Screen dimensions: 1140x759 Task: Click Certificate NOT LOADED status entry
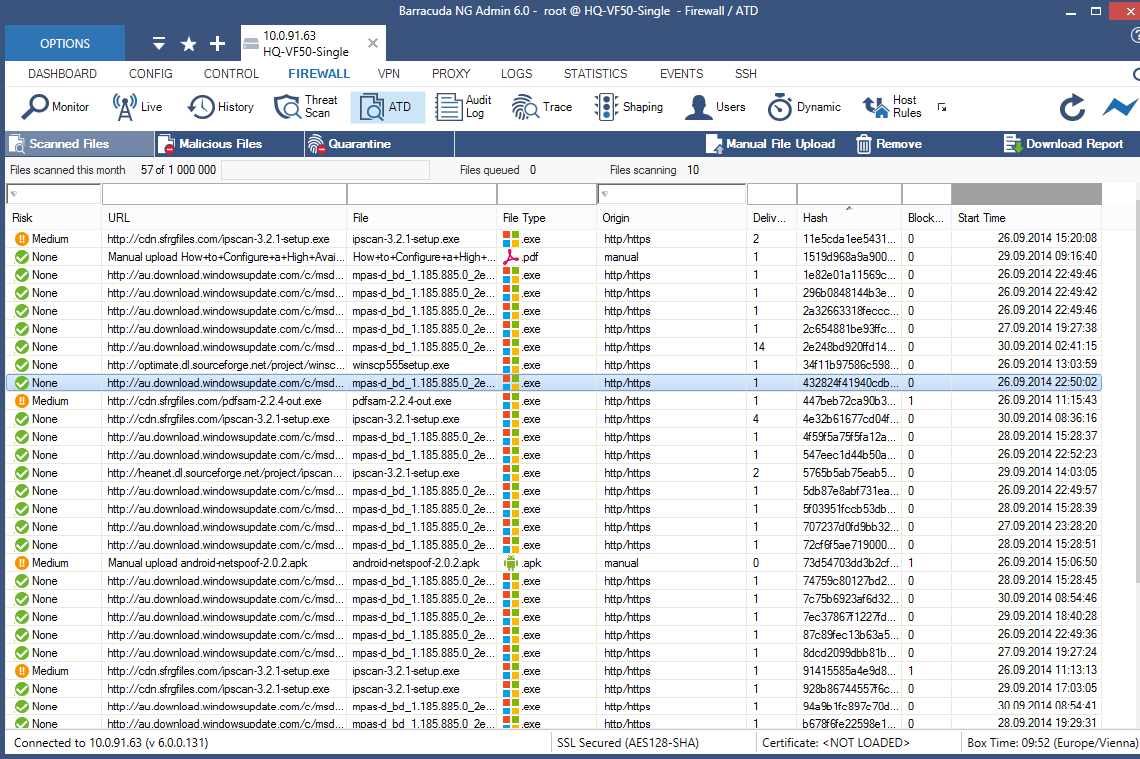coord(835,743)
